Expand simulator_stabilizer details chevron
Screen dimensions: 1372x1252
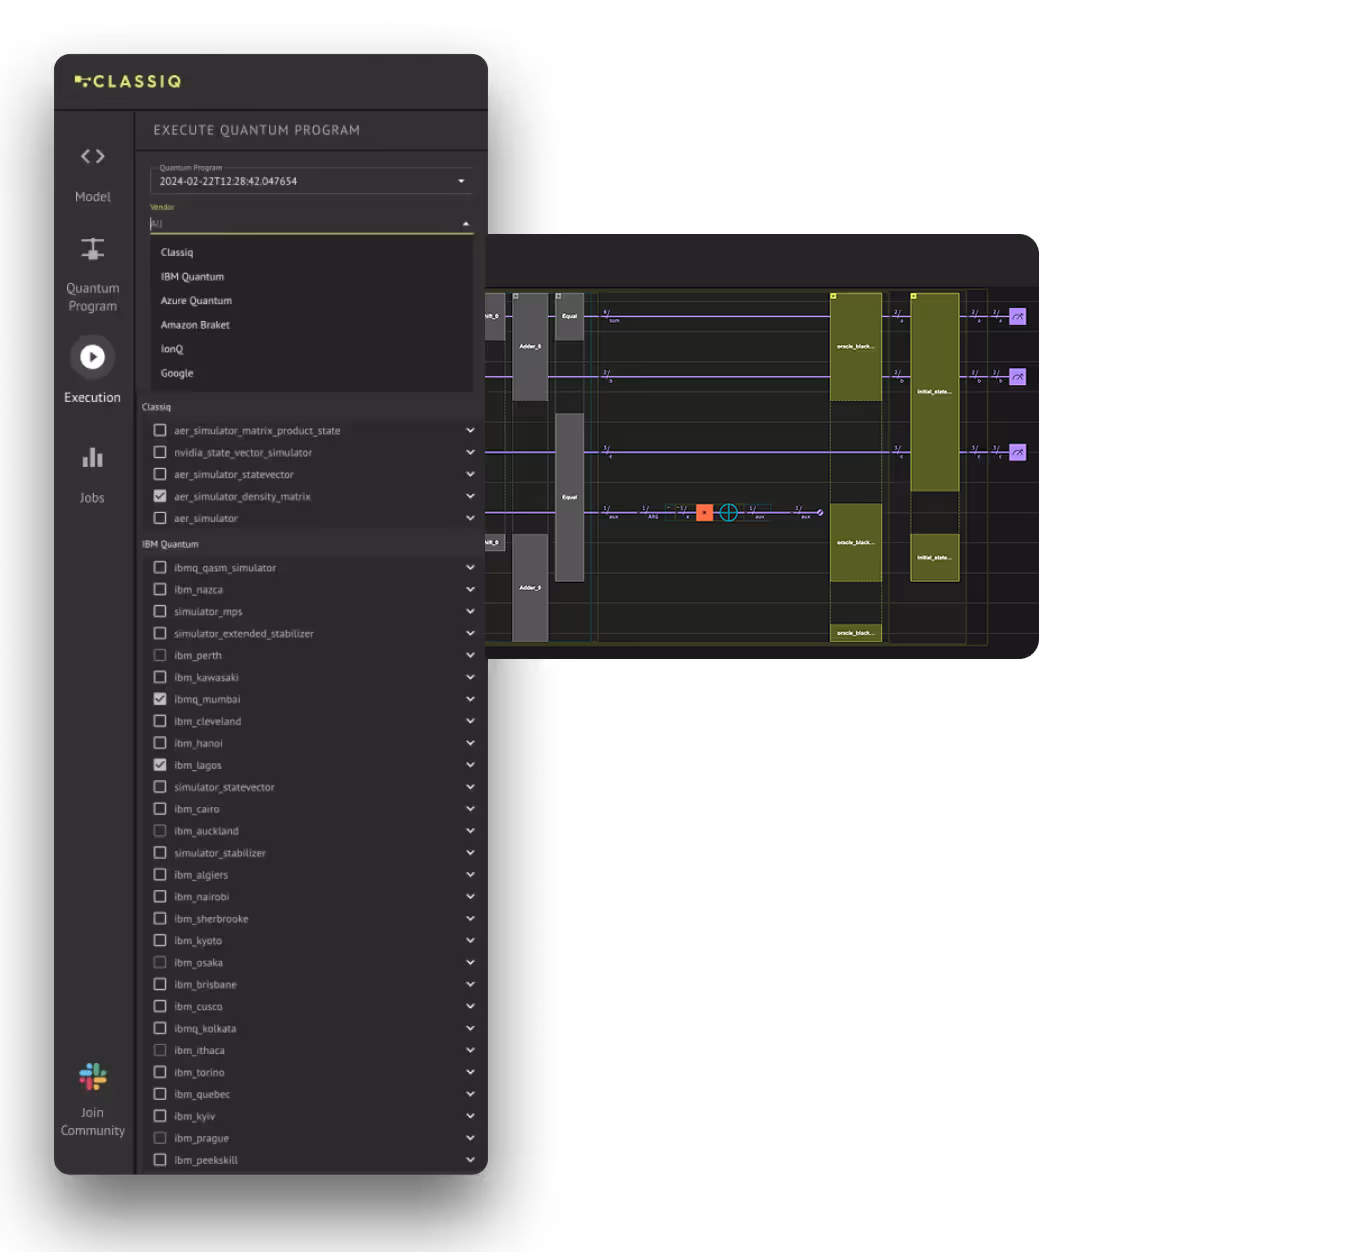(x=470, y=853)
